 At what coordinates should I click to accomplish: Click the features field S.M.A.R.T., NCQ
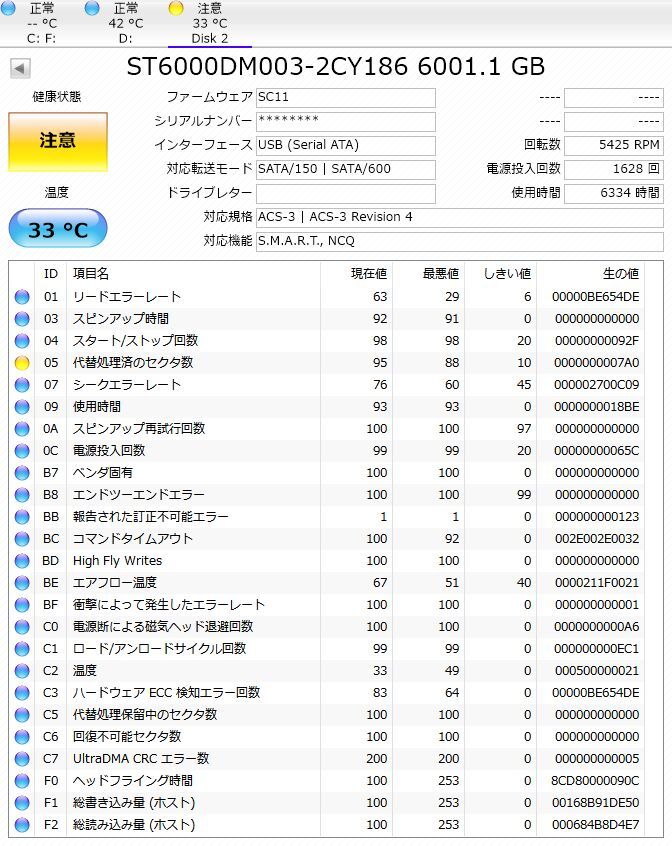click(x=460, y=241)
